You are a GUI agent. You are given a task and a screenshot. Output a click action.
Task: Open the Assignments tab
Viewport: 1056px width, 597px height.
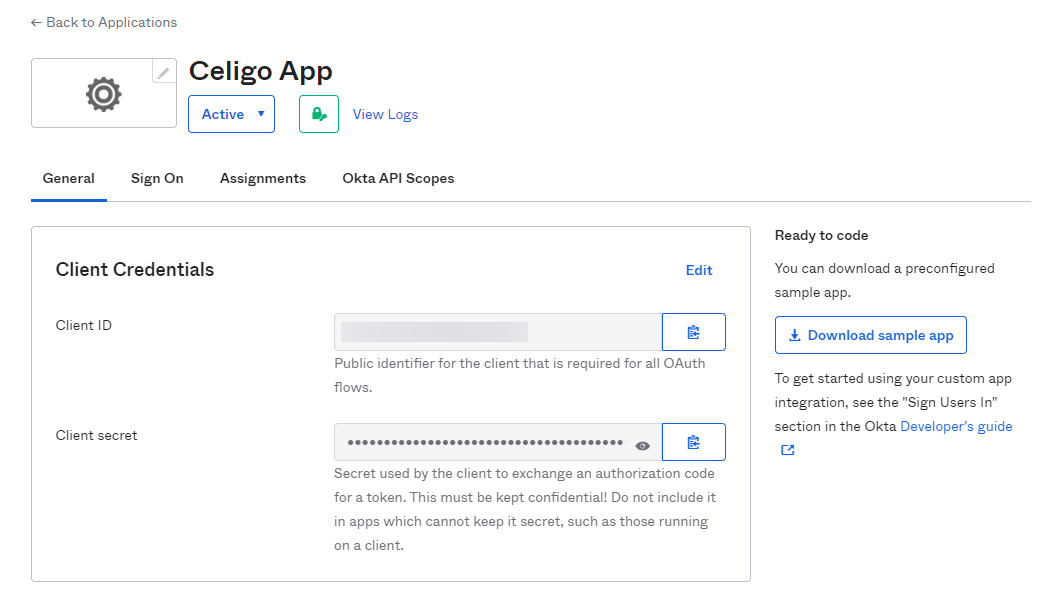pos(263,179)
